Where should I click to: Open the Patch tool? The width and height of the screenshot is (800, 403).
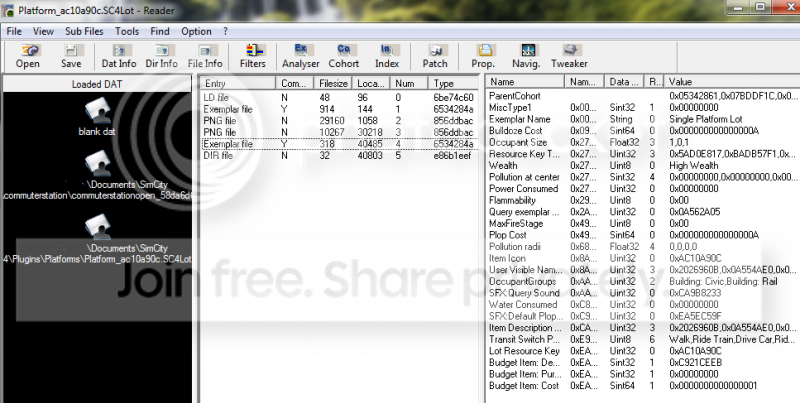pos(435,56)
